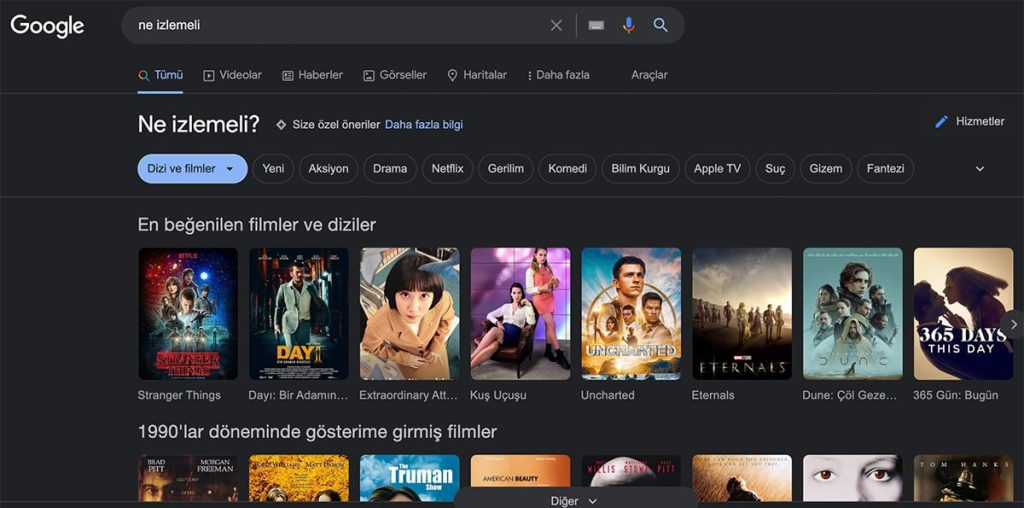Show next posters with the right arrow
The height and width of the screenshot is (508, 1024).
(x=1014, y=324)
